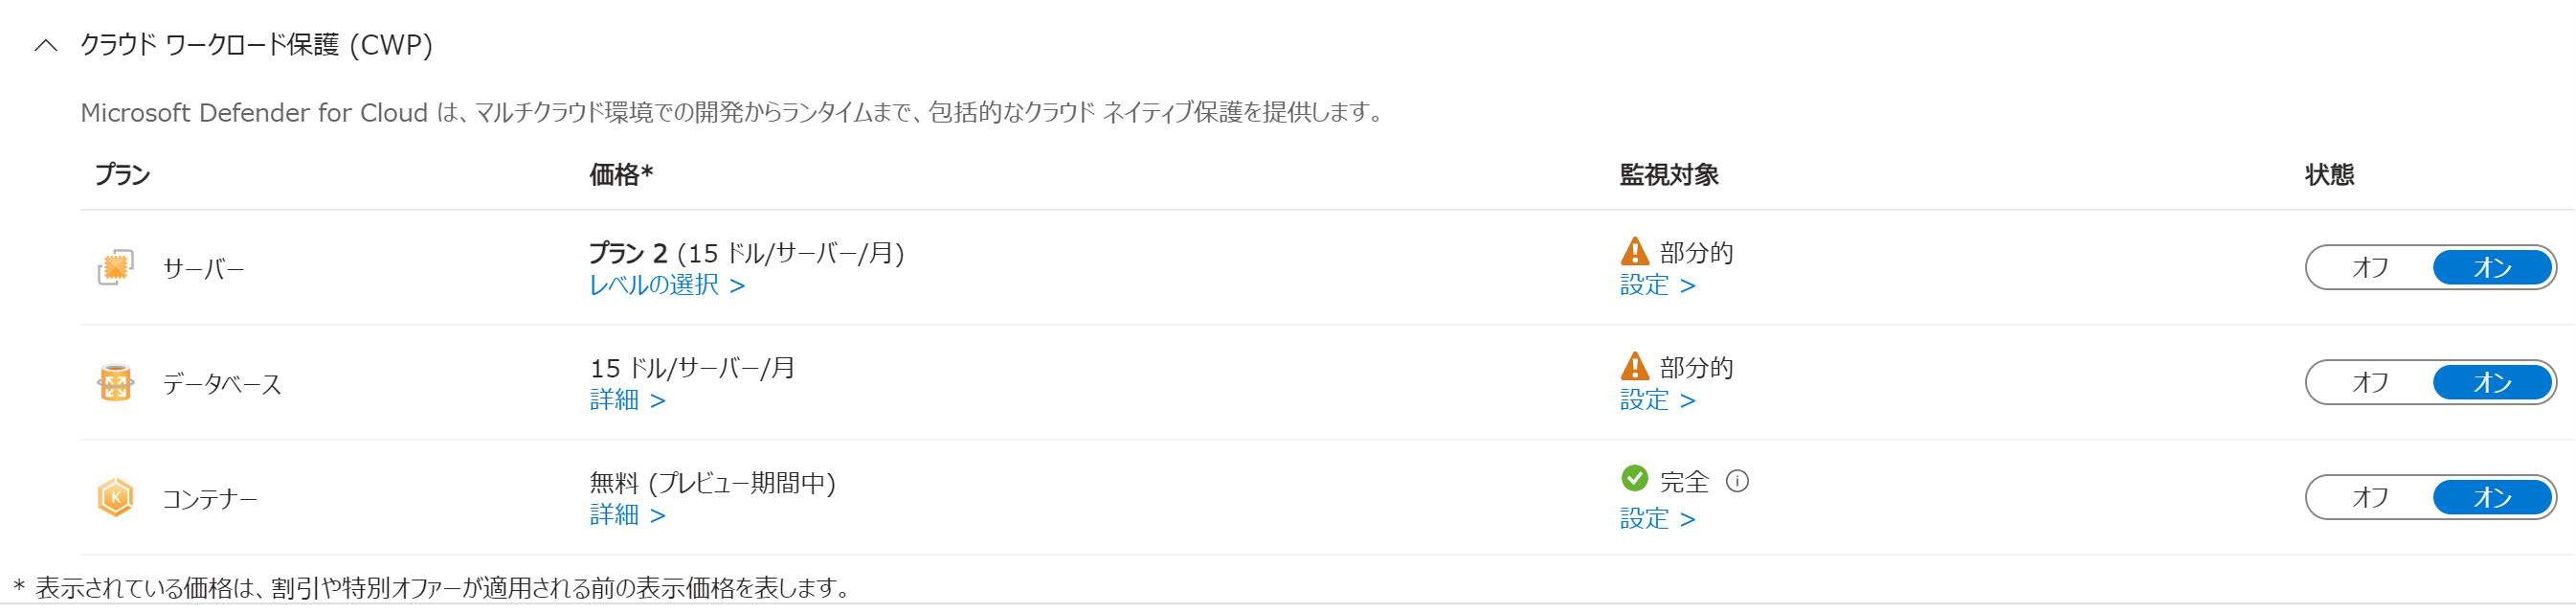Turn off the コンテナー plan toggle
The height and width of the screenshot is (614, 2576).
[2370, 498]
